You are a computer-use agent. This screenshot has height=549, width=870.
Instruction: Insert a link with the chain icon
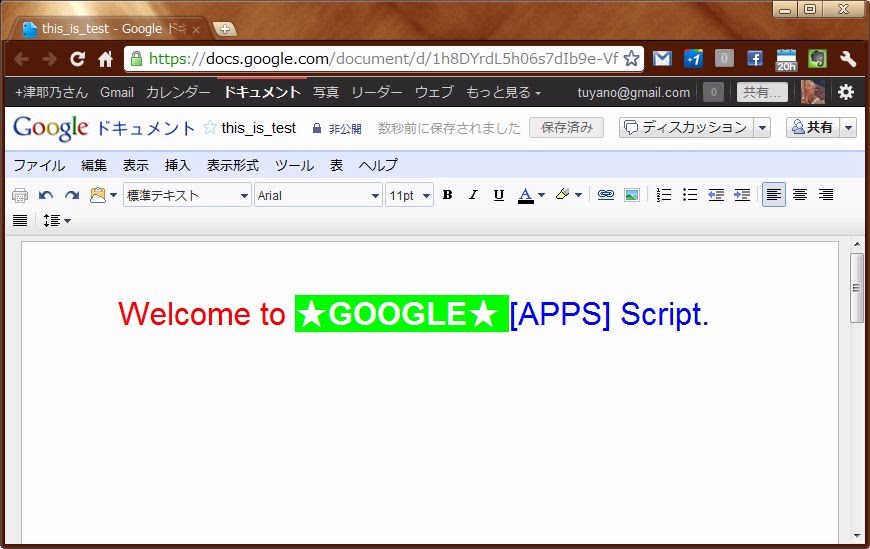click(605, 195)
